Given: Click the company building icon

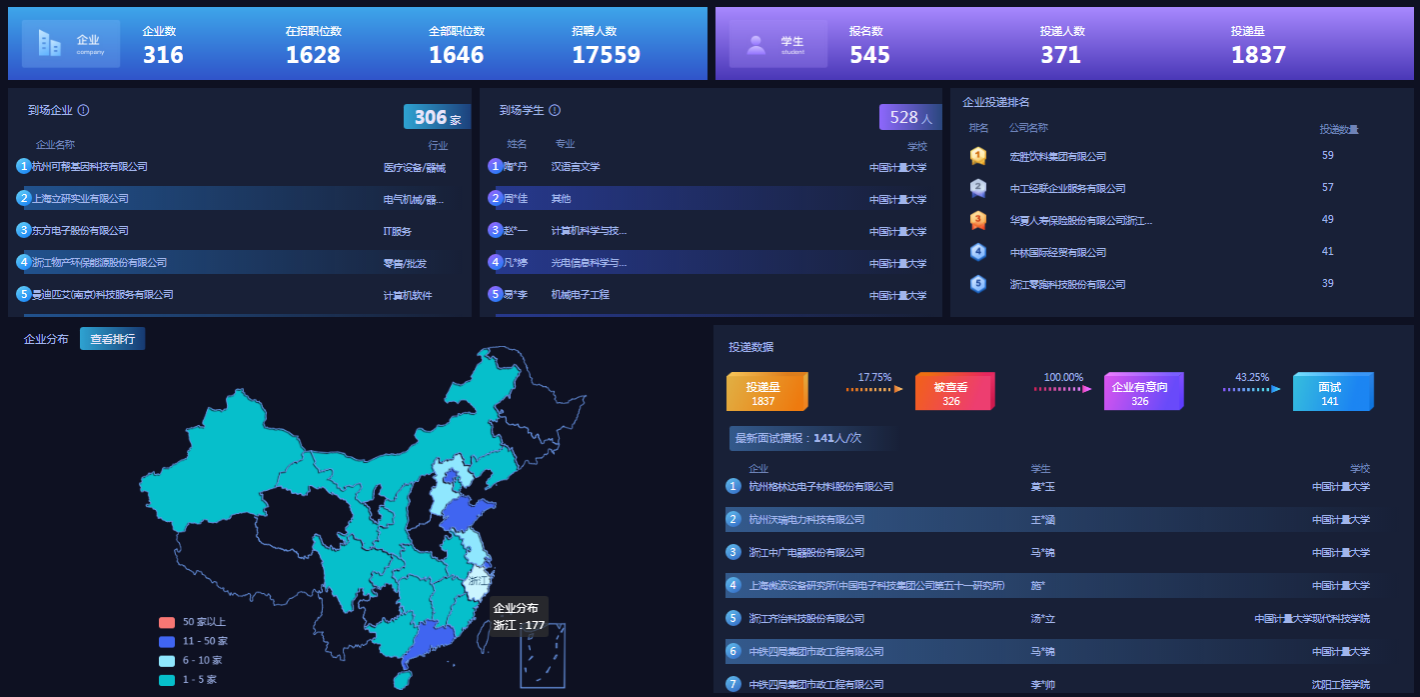Looking at the screenshot, I should click(x=49, y=43).
